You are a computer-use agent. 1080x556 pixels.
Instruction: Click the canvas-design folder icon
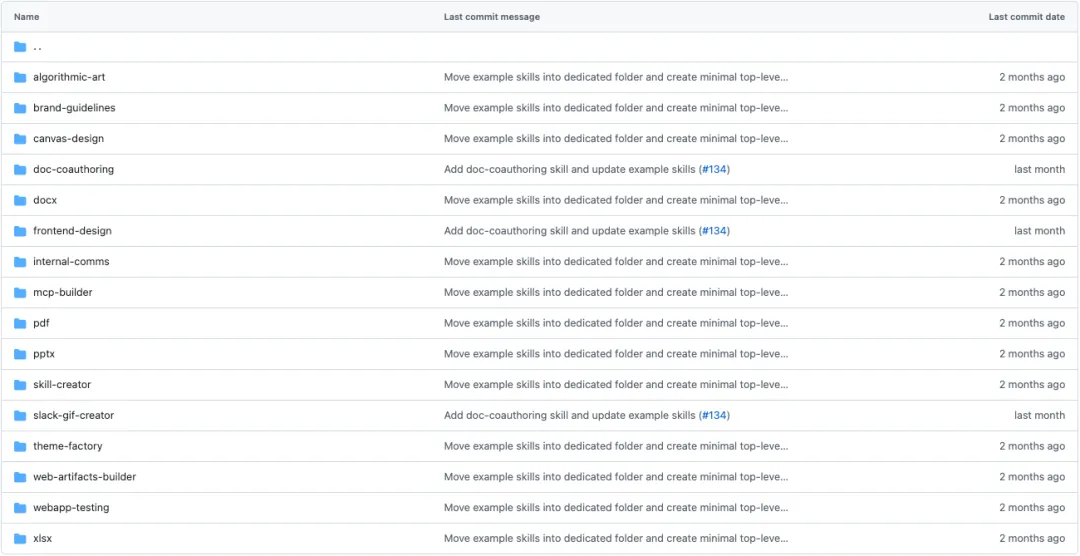(20, 139)
